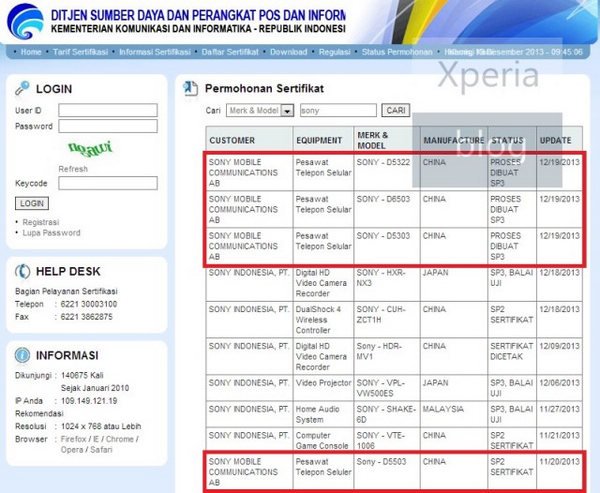Click the Firefox browser link
600x493 pixels.
coord(73,439)
